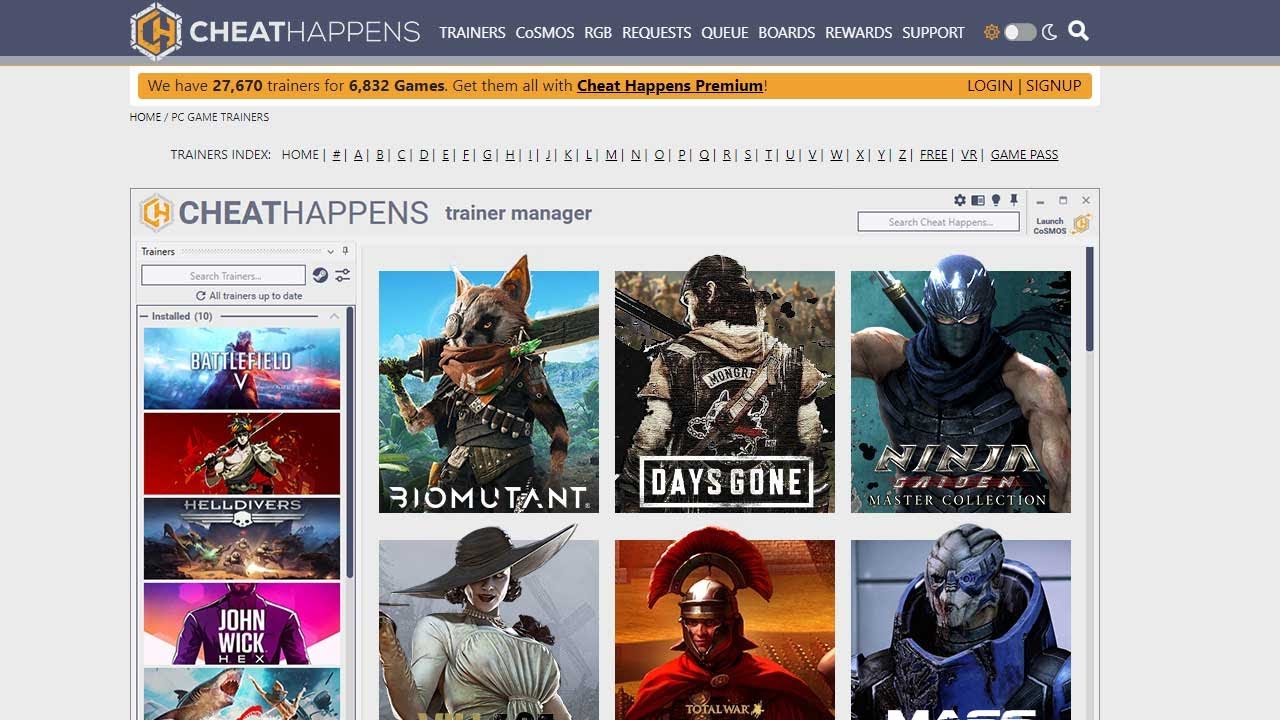Open the BOARDS page
1280x720 pixels.
(787, 32)
